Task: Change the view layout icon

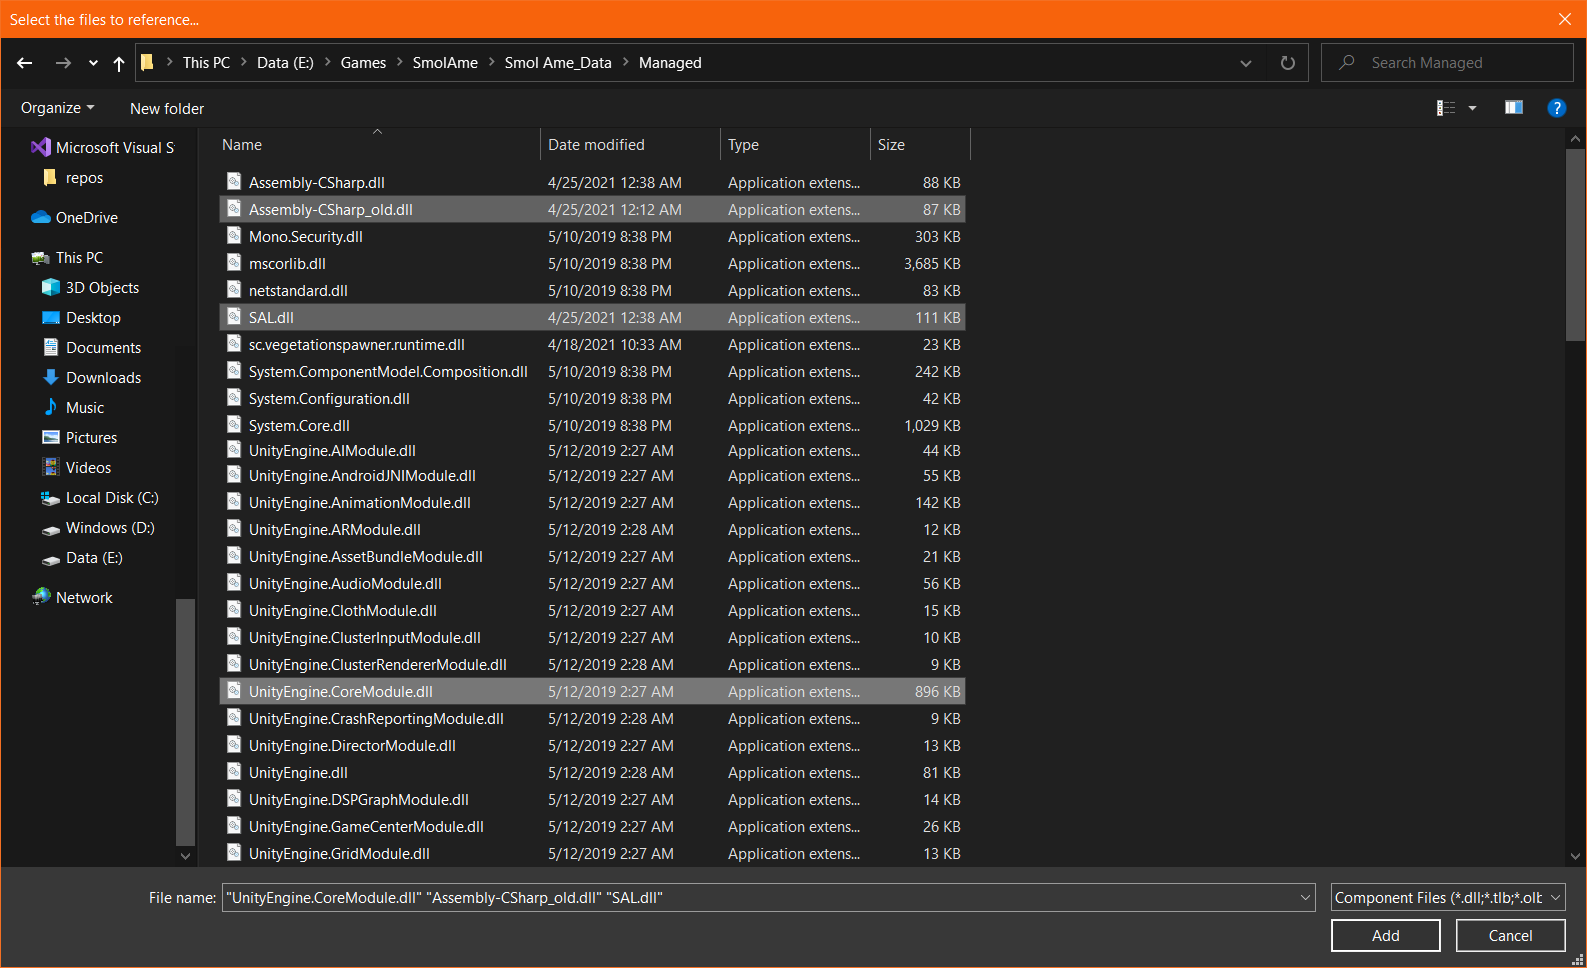Action: click(1446, 108)
